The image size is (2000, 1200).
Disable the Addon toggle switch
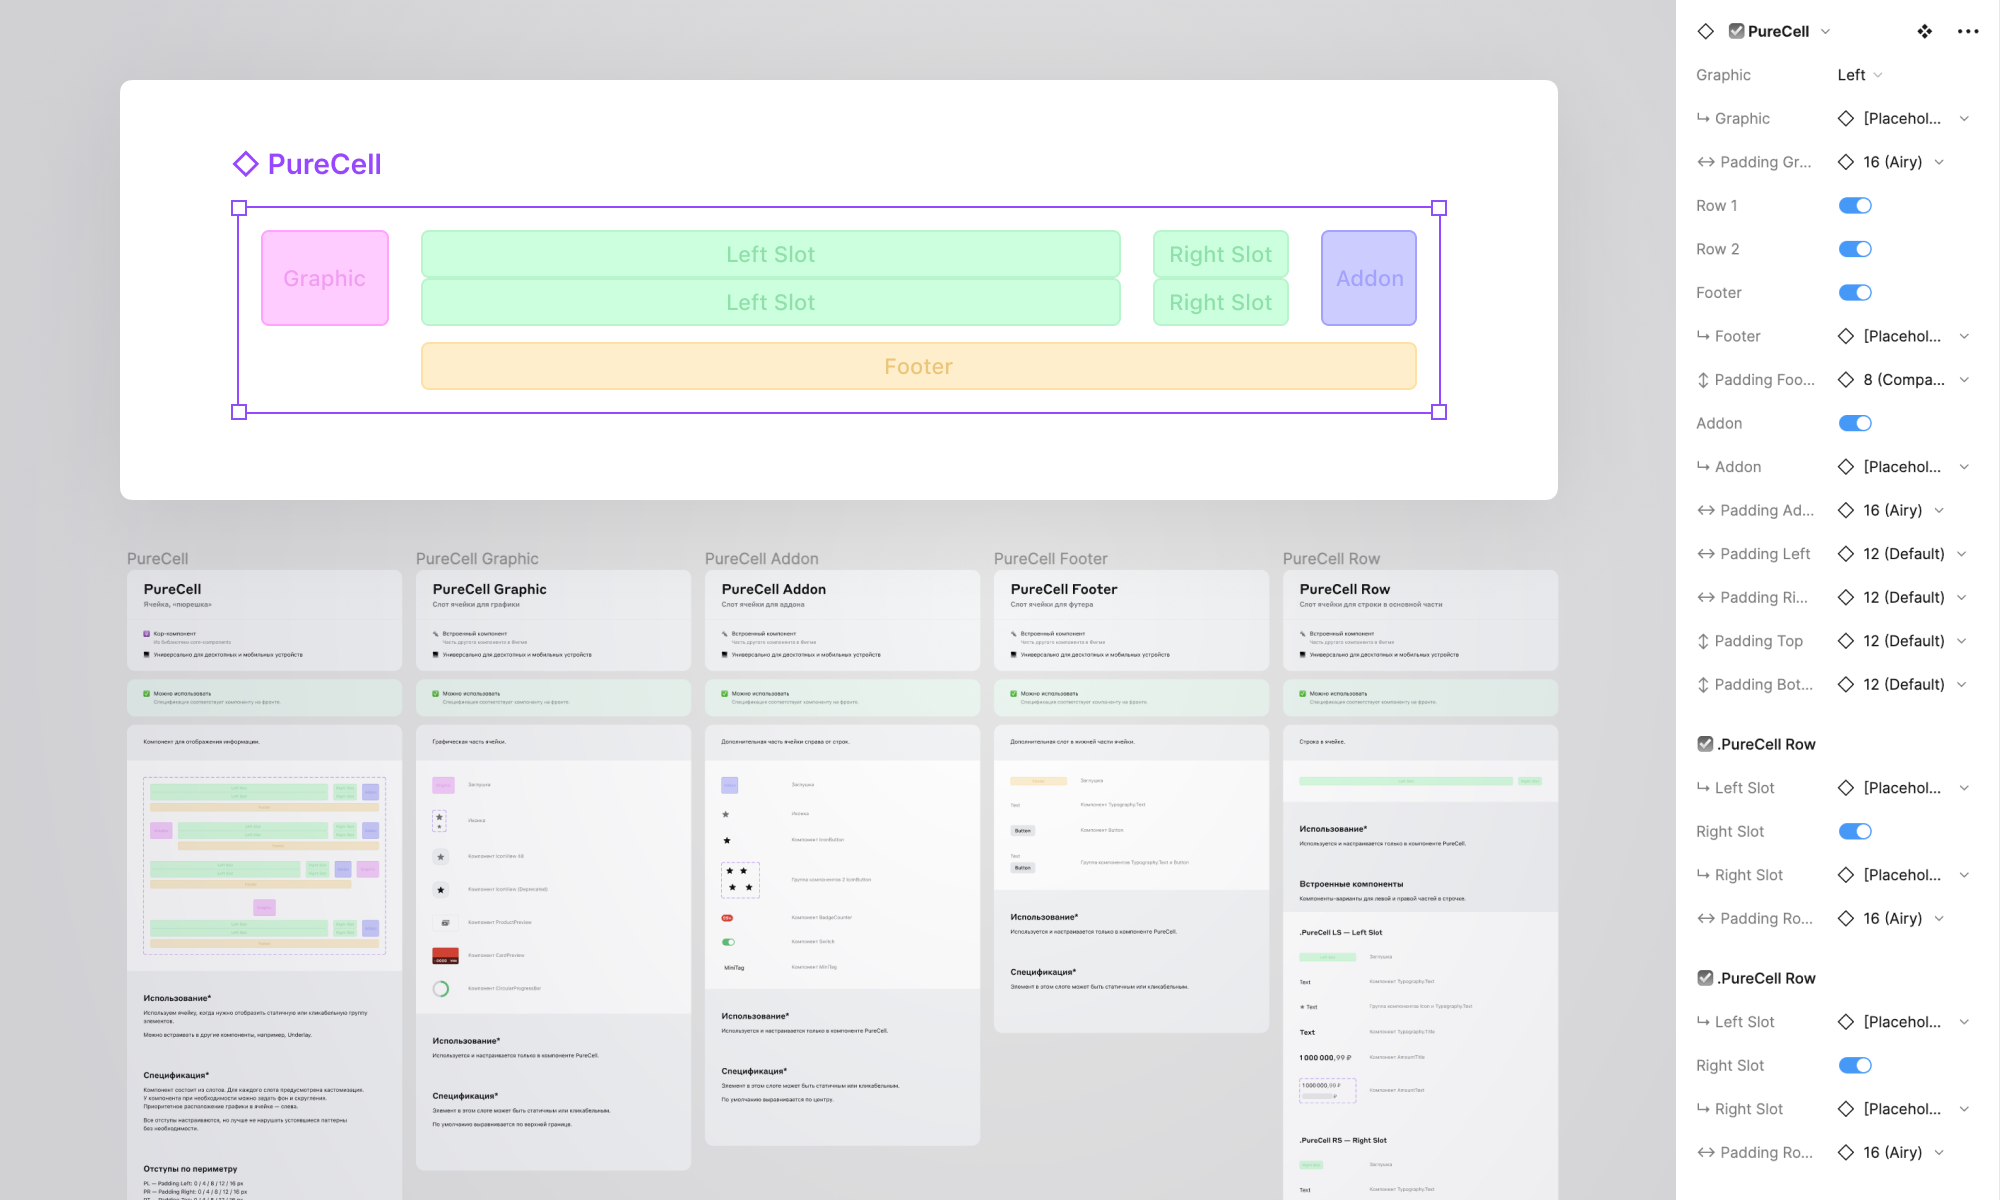tap(1854, 421)
